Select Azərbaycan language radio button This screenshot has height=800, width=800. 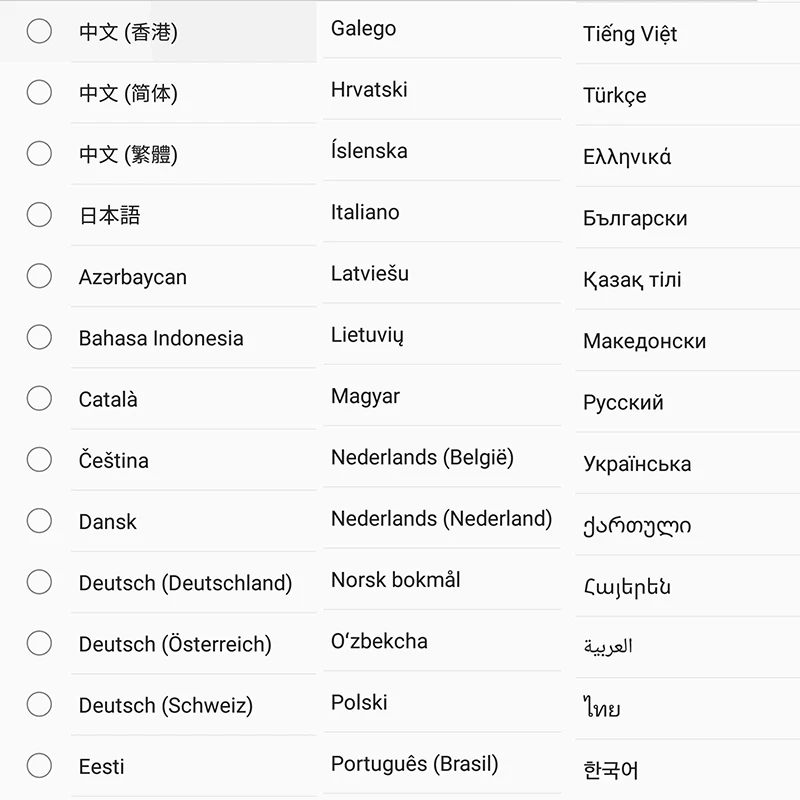[39, 276]
